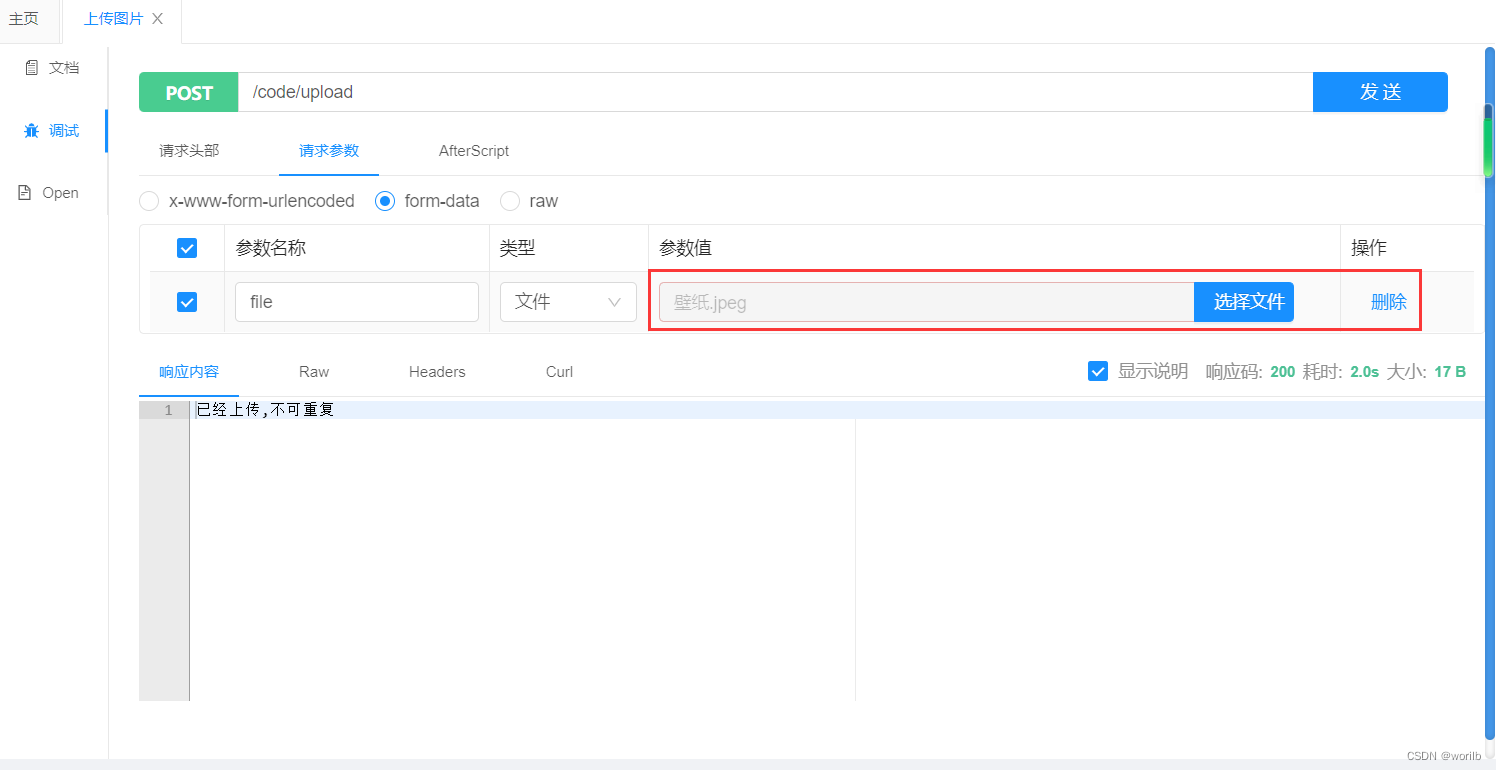Open the 请求参数 tab
This screenshot has height=770, width=1496.
tap(329, 151)
